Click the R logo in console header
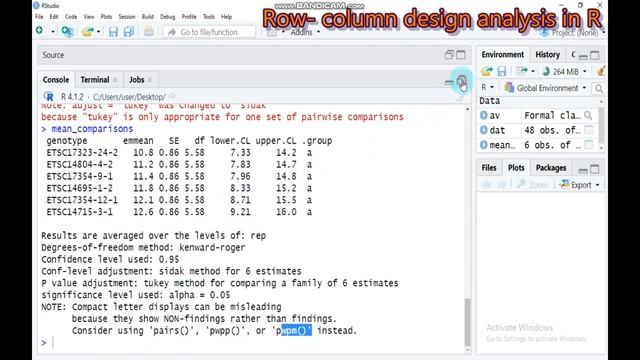 click(x=49, y=97)
